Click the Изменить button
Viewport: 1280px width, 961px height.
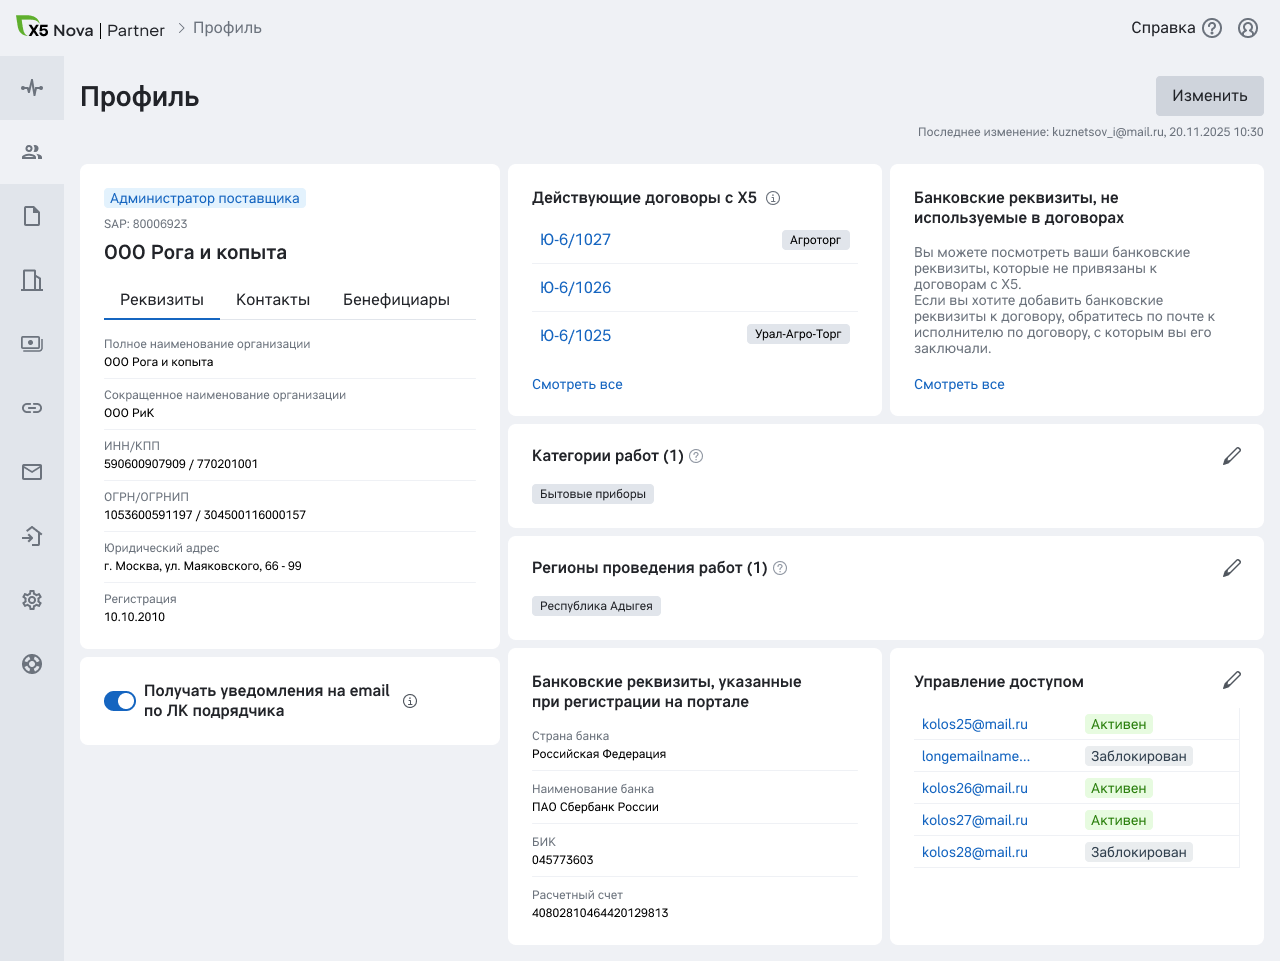coord(1209,96)
